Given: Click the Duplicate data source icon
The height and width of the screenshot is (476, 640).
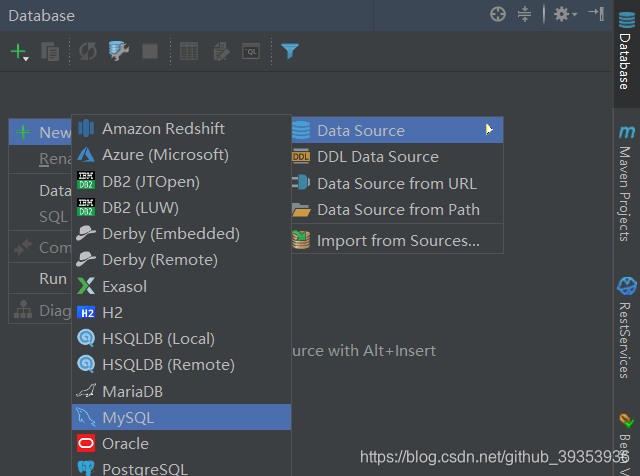Looking at the screenshot, I should pos(50,52).
